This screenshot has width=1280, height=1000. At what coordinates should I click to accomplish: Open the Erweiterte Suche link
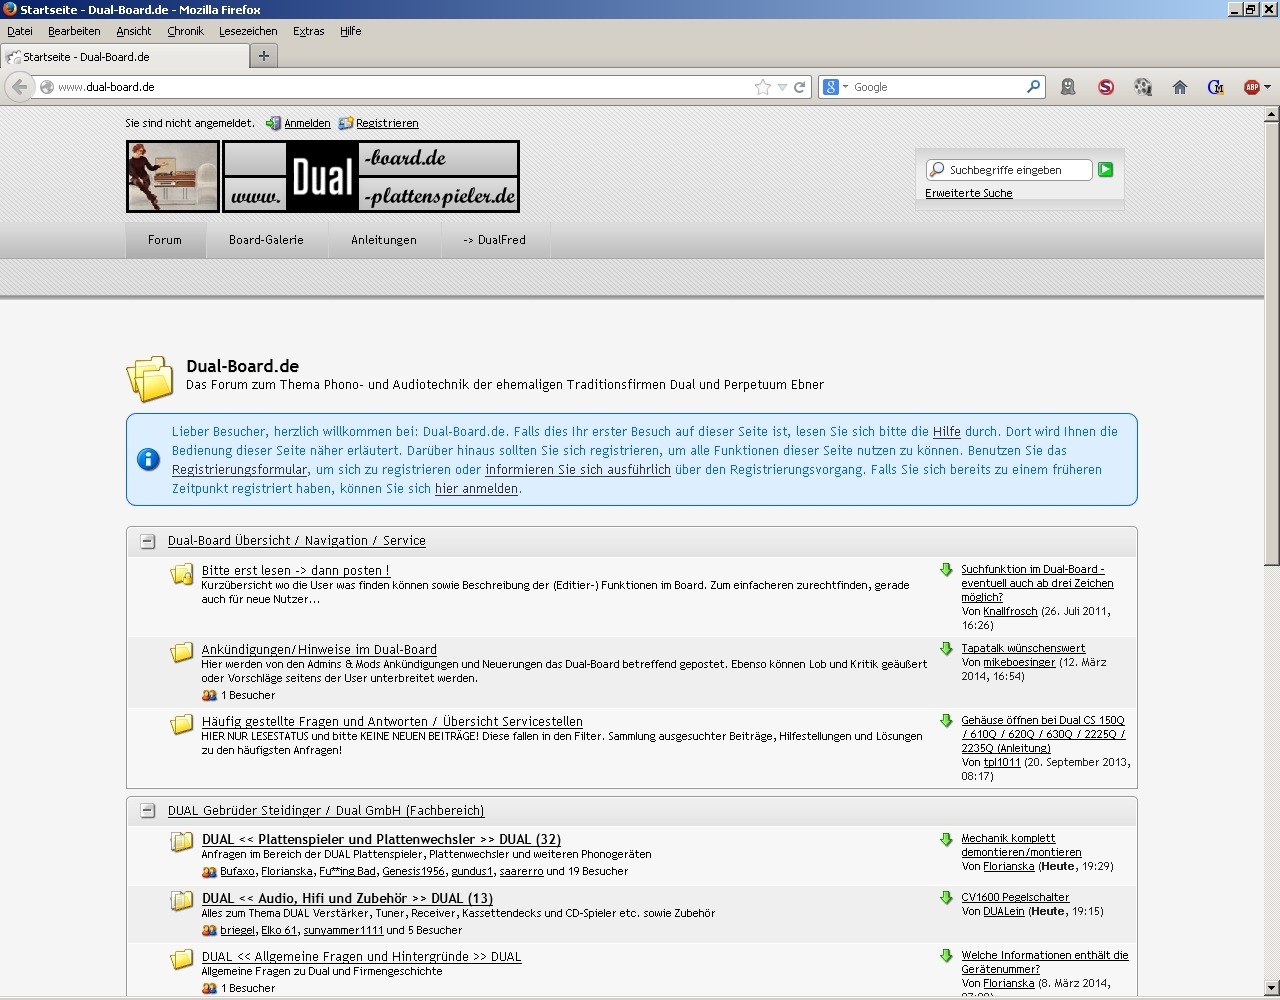click(x=968, y=193)
